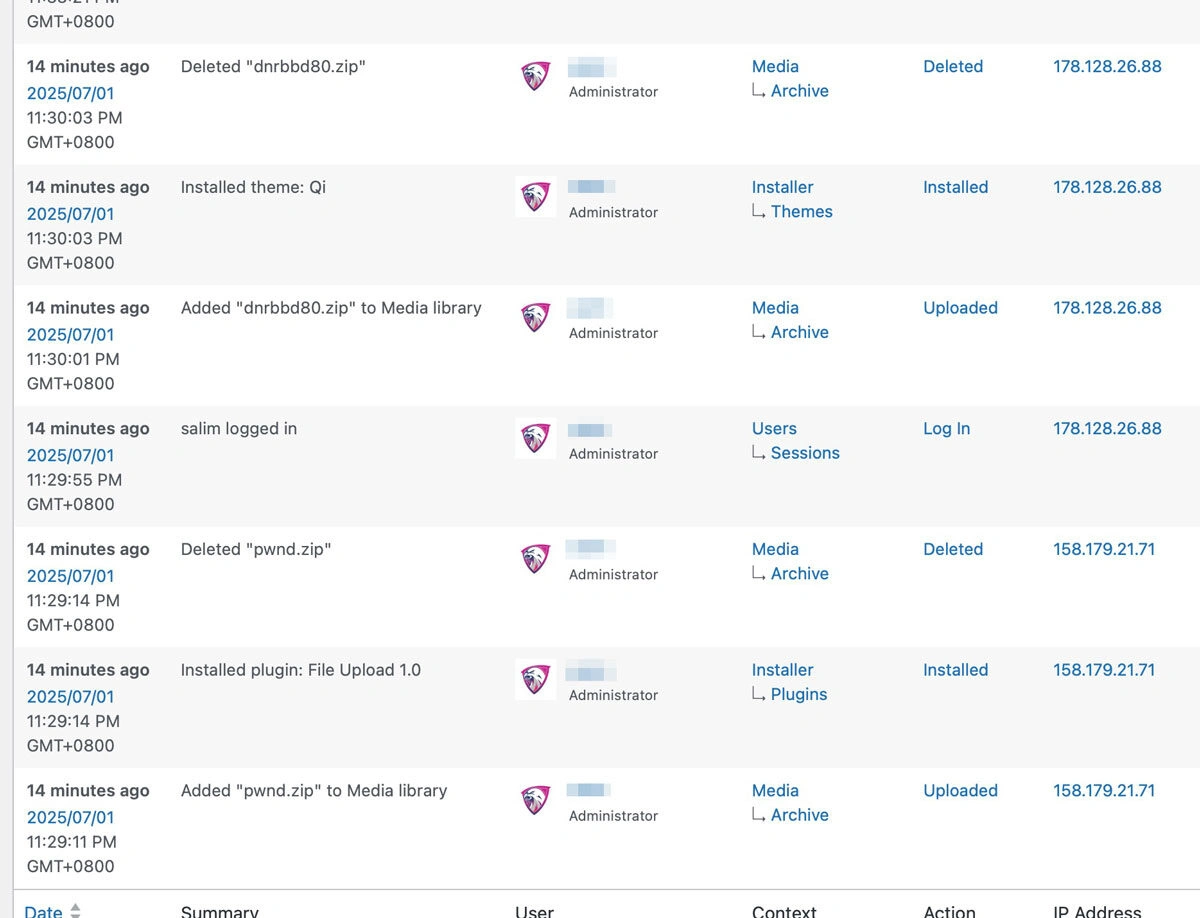Image resolution: width=1200 pixels, height=918 pixels.
Task: Click the sort arrows beside the Date footer header
Action: coord(75,911)
